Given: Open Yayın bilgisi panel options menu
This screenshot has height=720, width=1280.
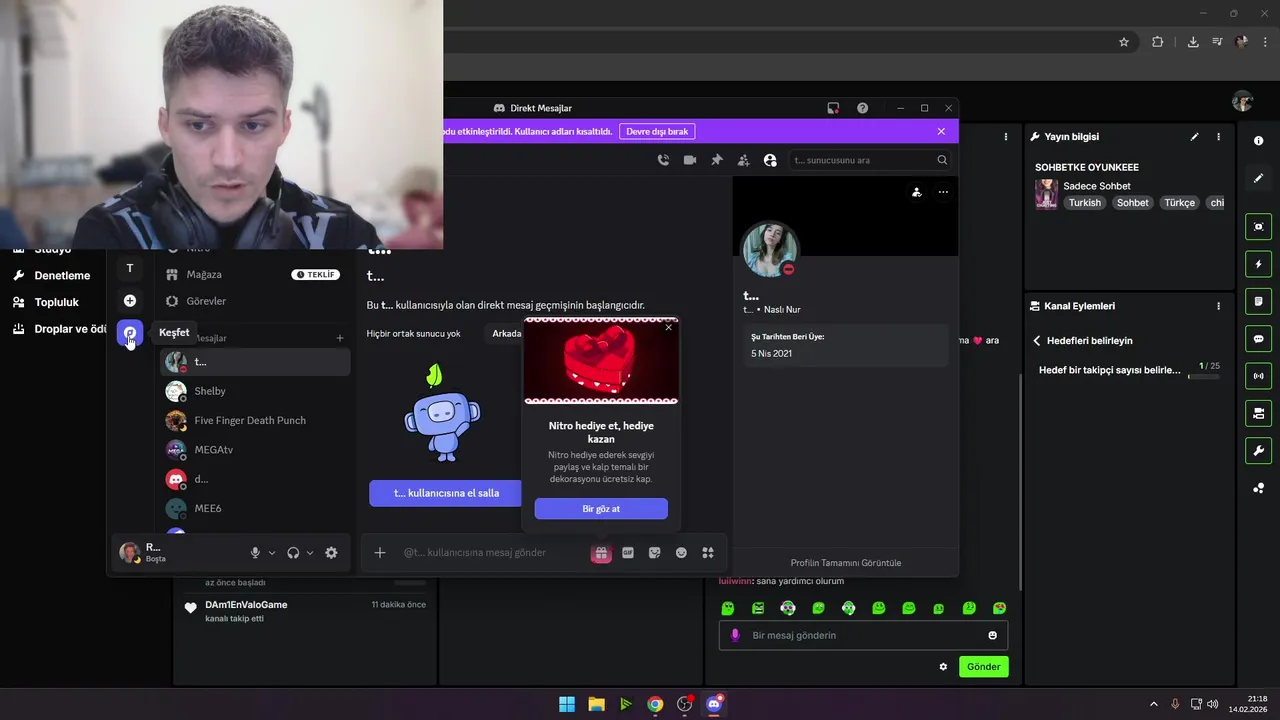Looking at the screenshot, I should coord(1218,137).
